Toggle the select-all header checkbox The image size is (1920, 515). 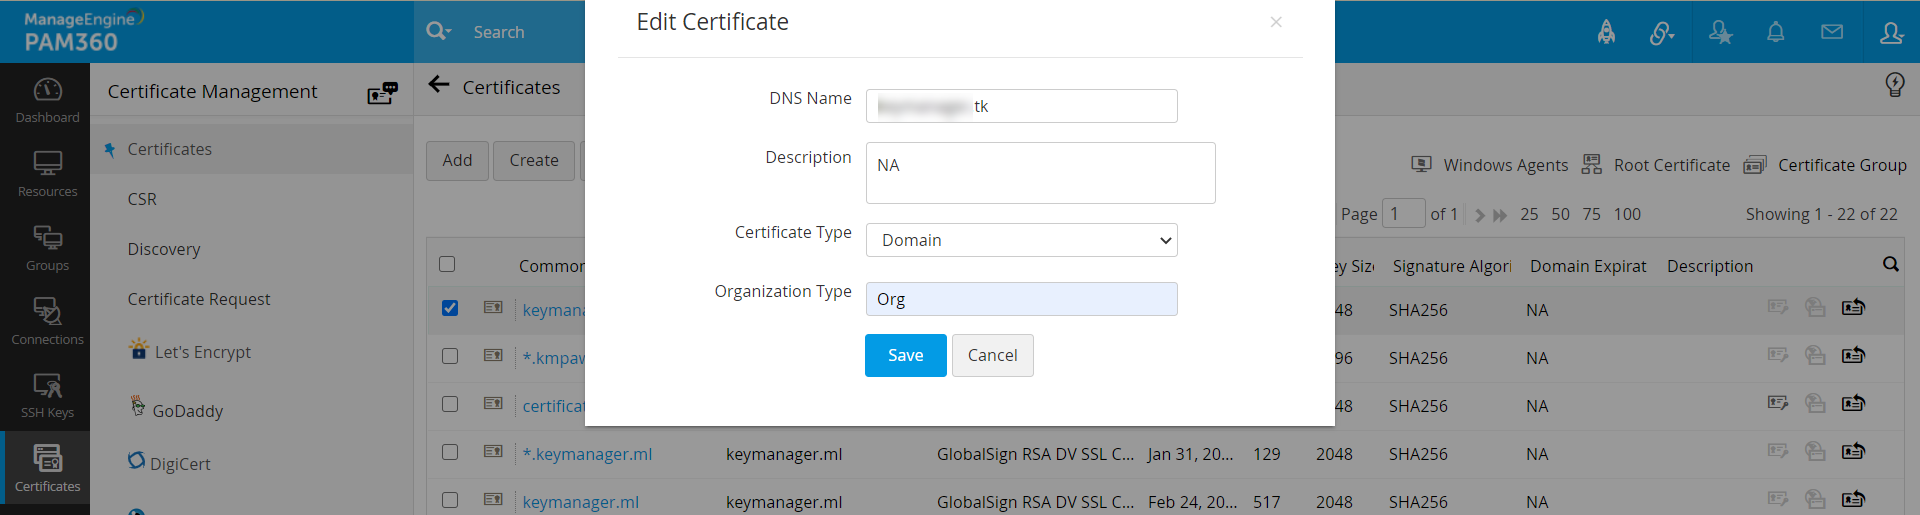click(447, 264)
